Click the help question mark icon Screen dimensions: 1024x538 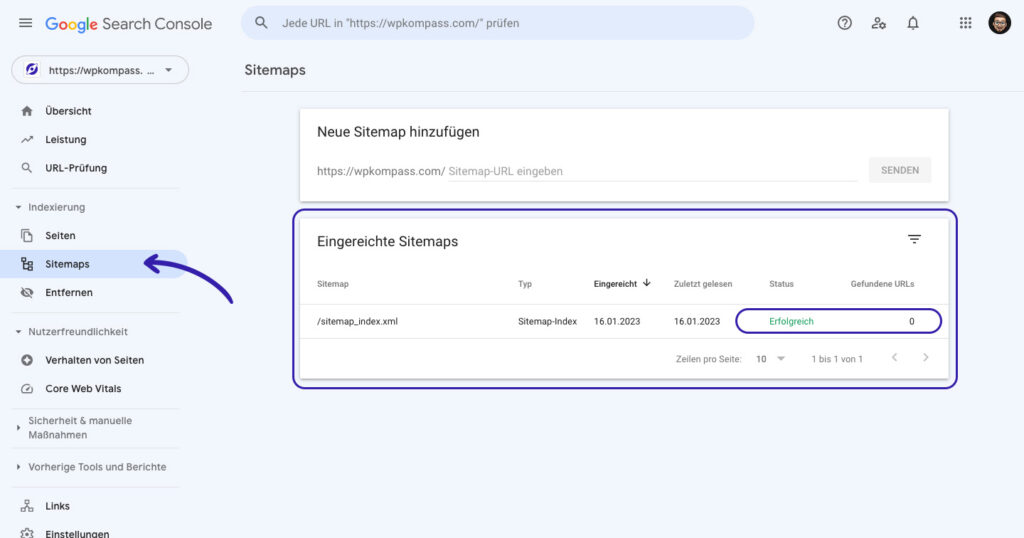[x=845, y=23]
